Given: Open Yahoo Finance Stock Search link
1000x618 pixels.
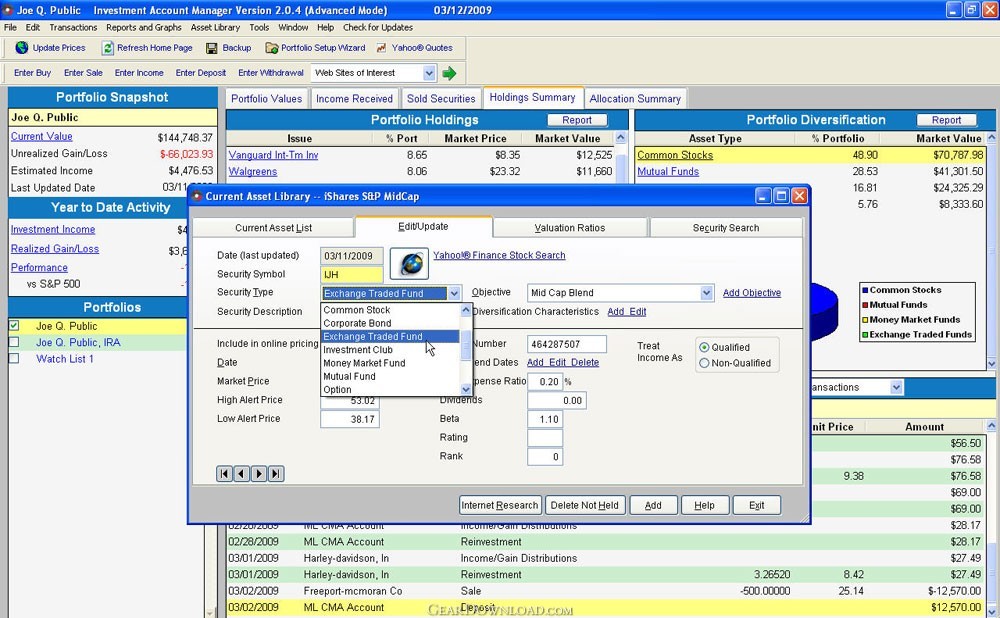Looking at the screenshot, I should (x=499, y=255).
